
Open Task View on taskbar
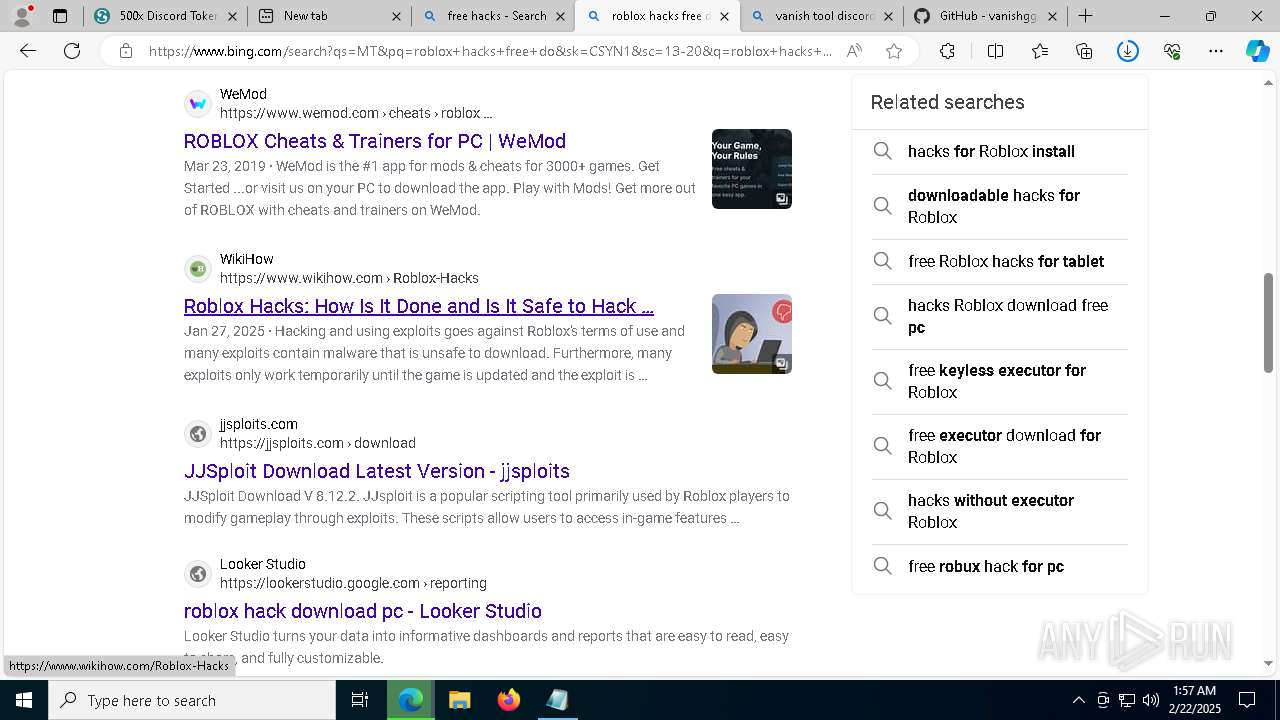360,700
